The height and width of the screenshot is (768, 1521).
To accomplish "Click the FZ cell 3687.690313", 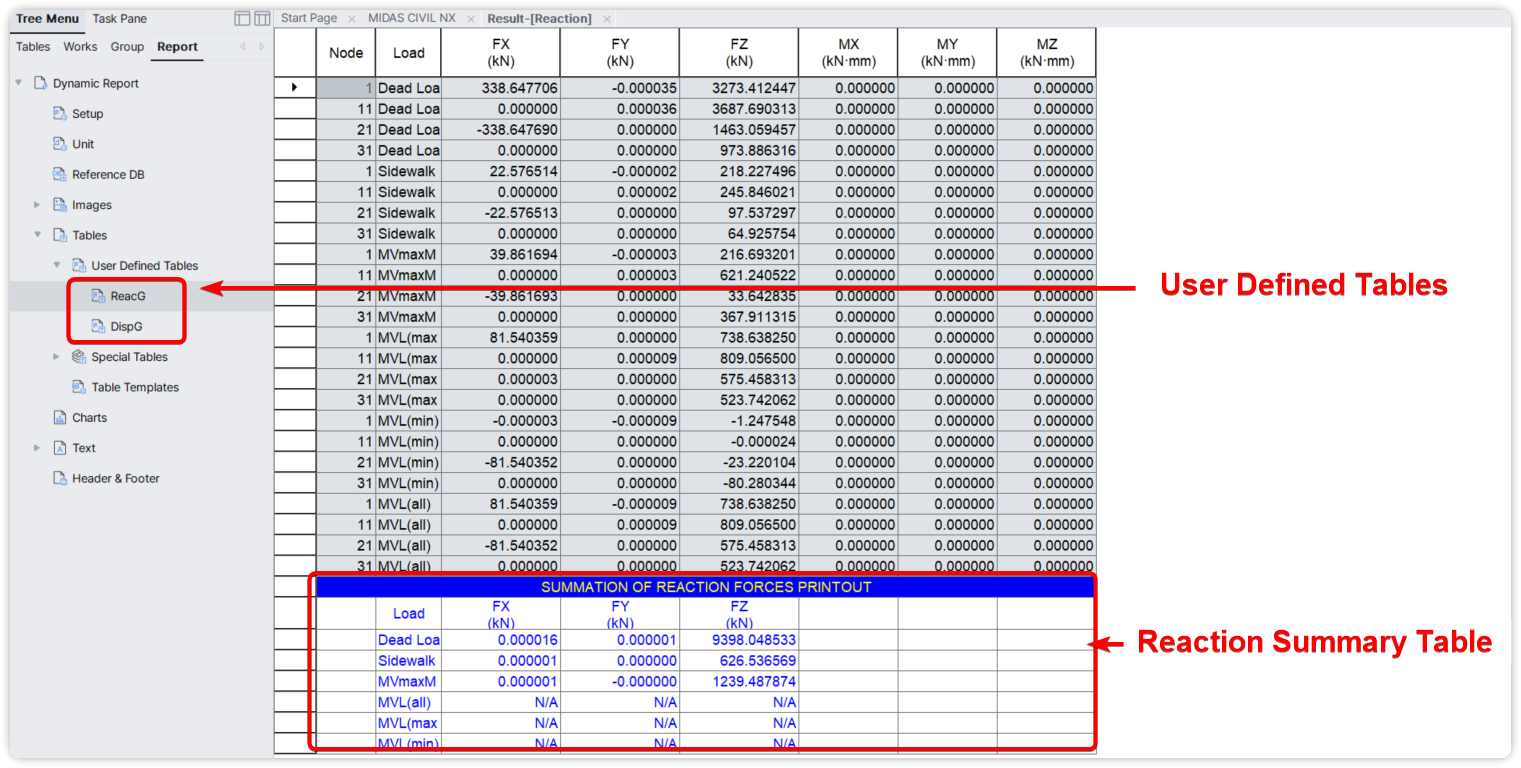I will coord(739,109).
